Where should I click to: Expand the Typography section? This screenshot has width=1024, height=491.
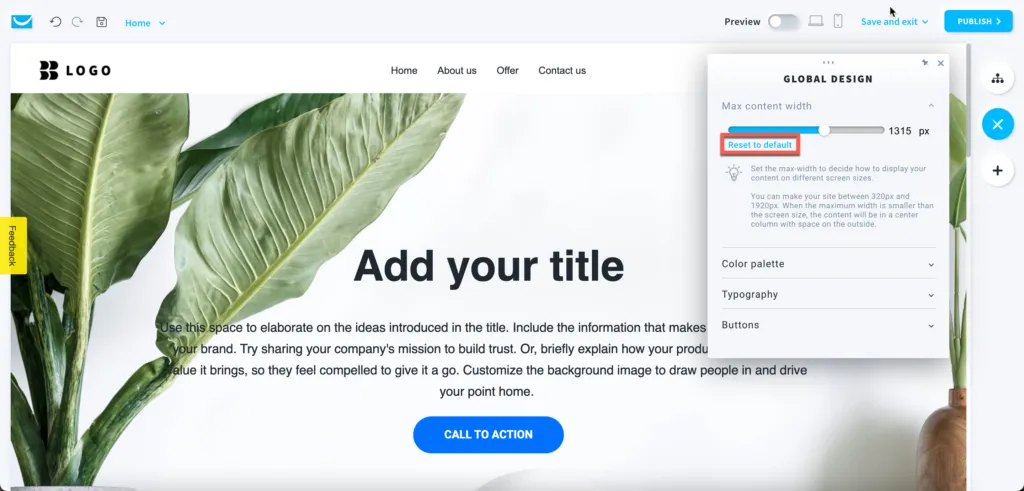[828, 294]
